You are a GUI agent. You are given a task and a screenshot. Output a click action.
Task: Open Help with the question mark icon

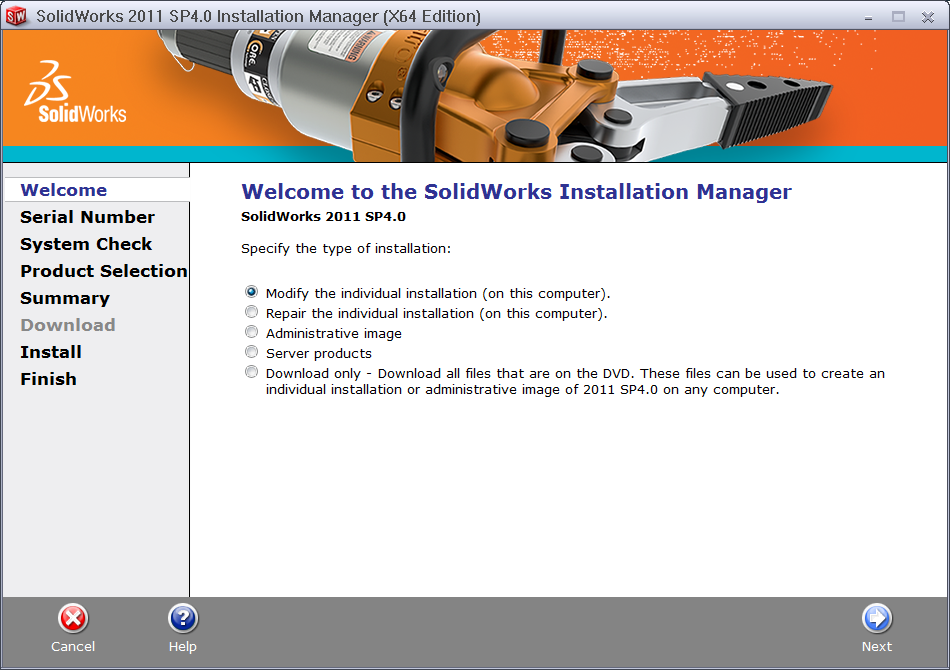[183, 619]
